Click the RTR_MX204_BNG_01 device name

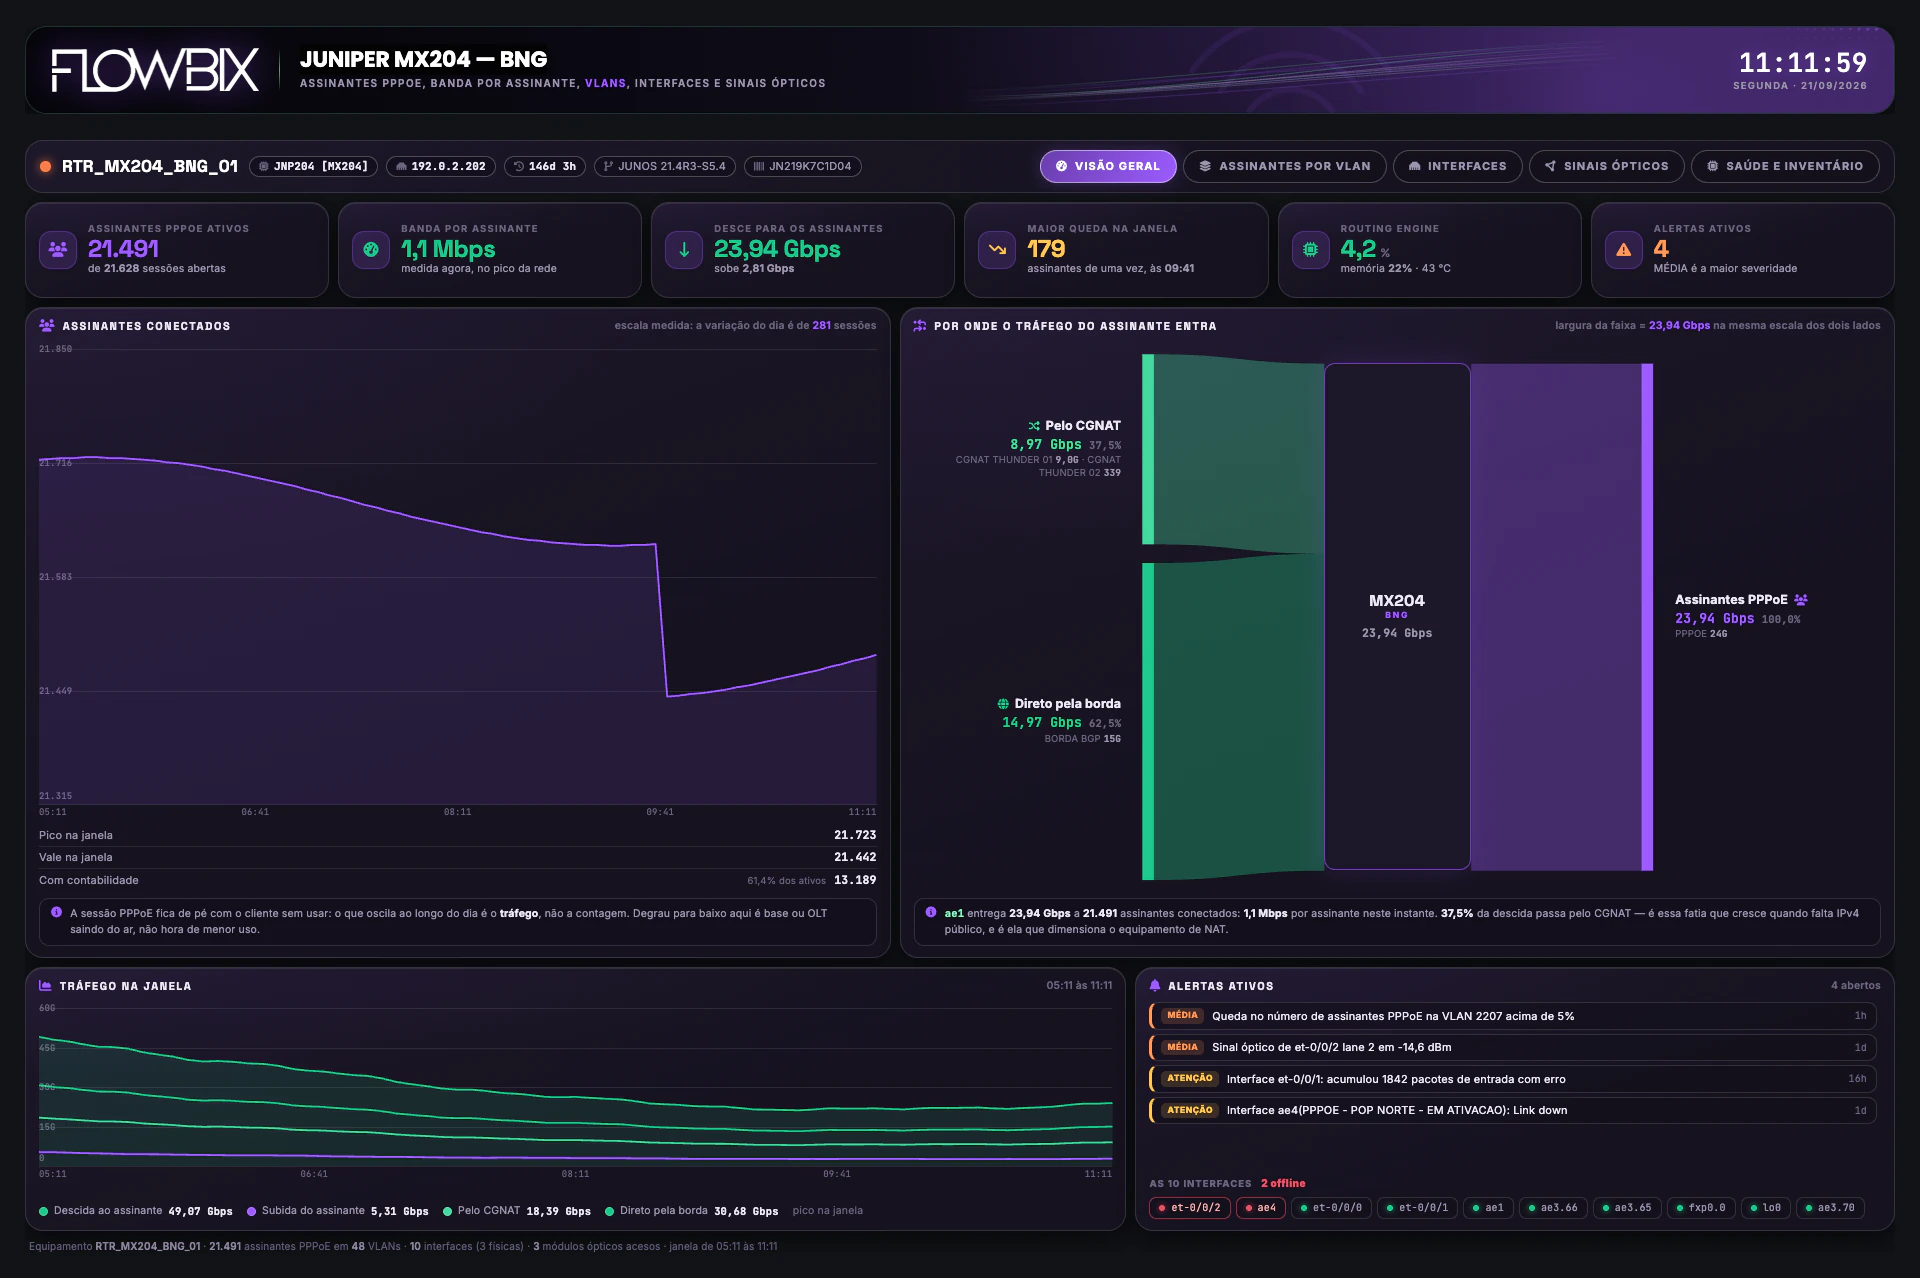pyautogui.click(x=150, y=166)
